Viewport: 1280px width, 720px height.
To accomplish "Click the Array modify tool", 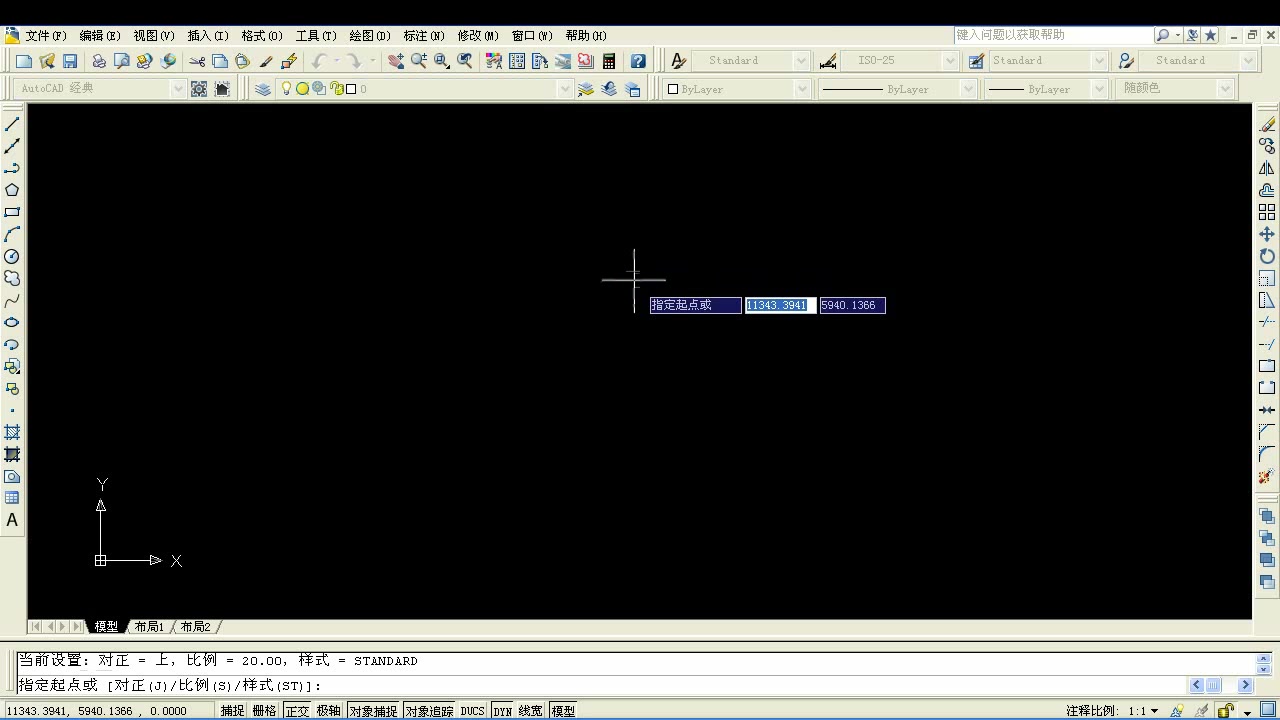I will tap(1267, 212).
